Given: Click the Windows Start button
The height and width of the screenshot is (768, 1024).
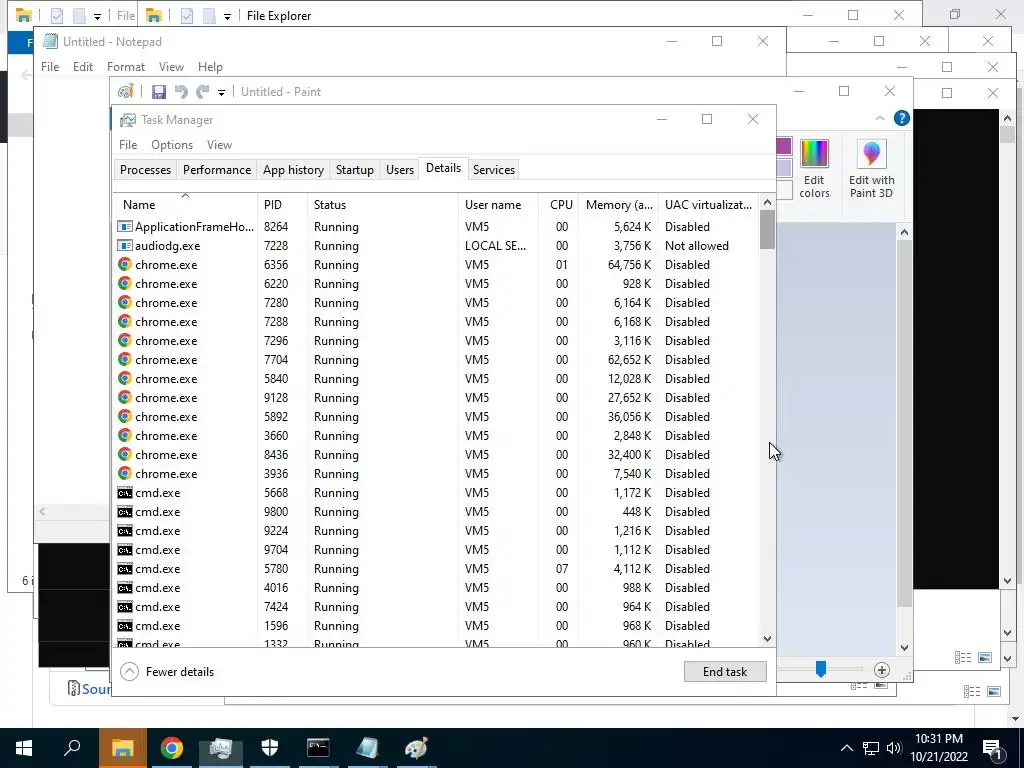Looking at the screenshot, I should (x=24, y=748).
